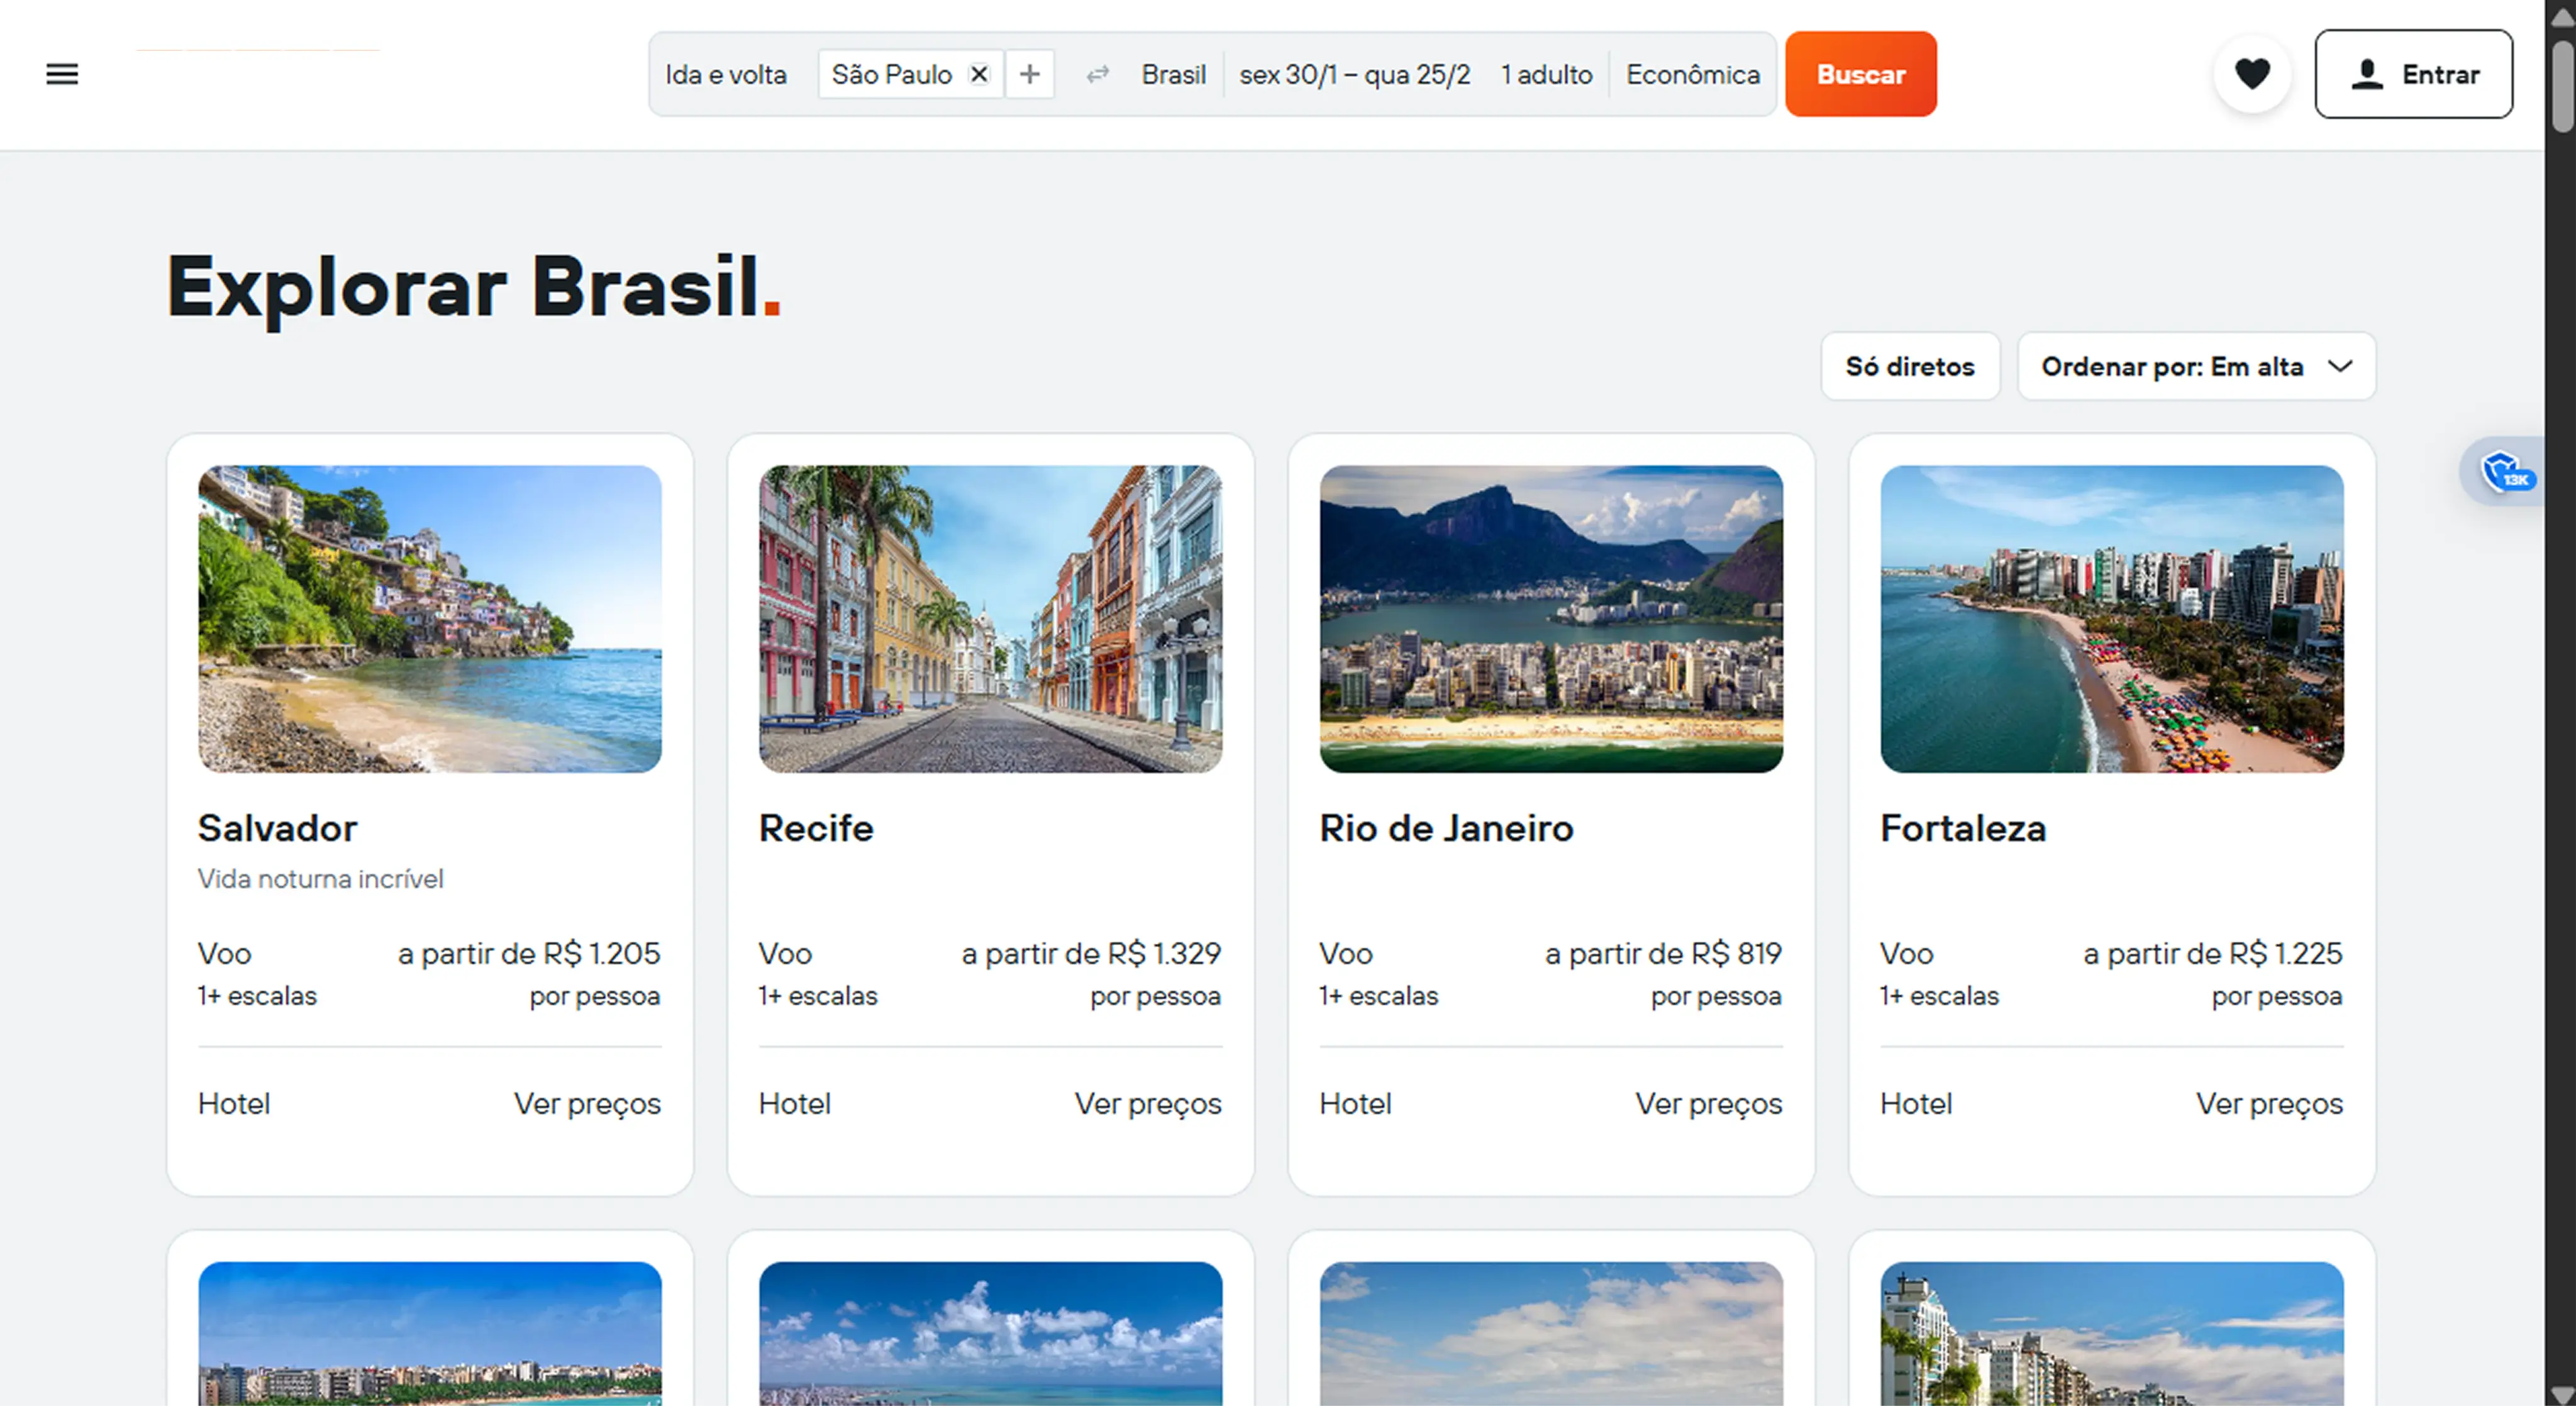Add another origin with the plus icon

1030,74
